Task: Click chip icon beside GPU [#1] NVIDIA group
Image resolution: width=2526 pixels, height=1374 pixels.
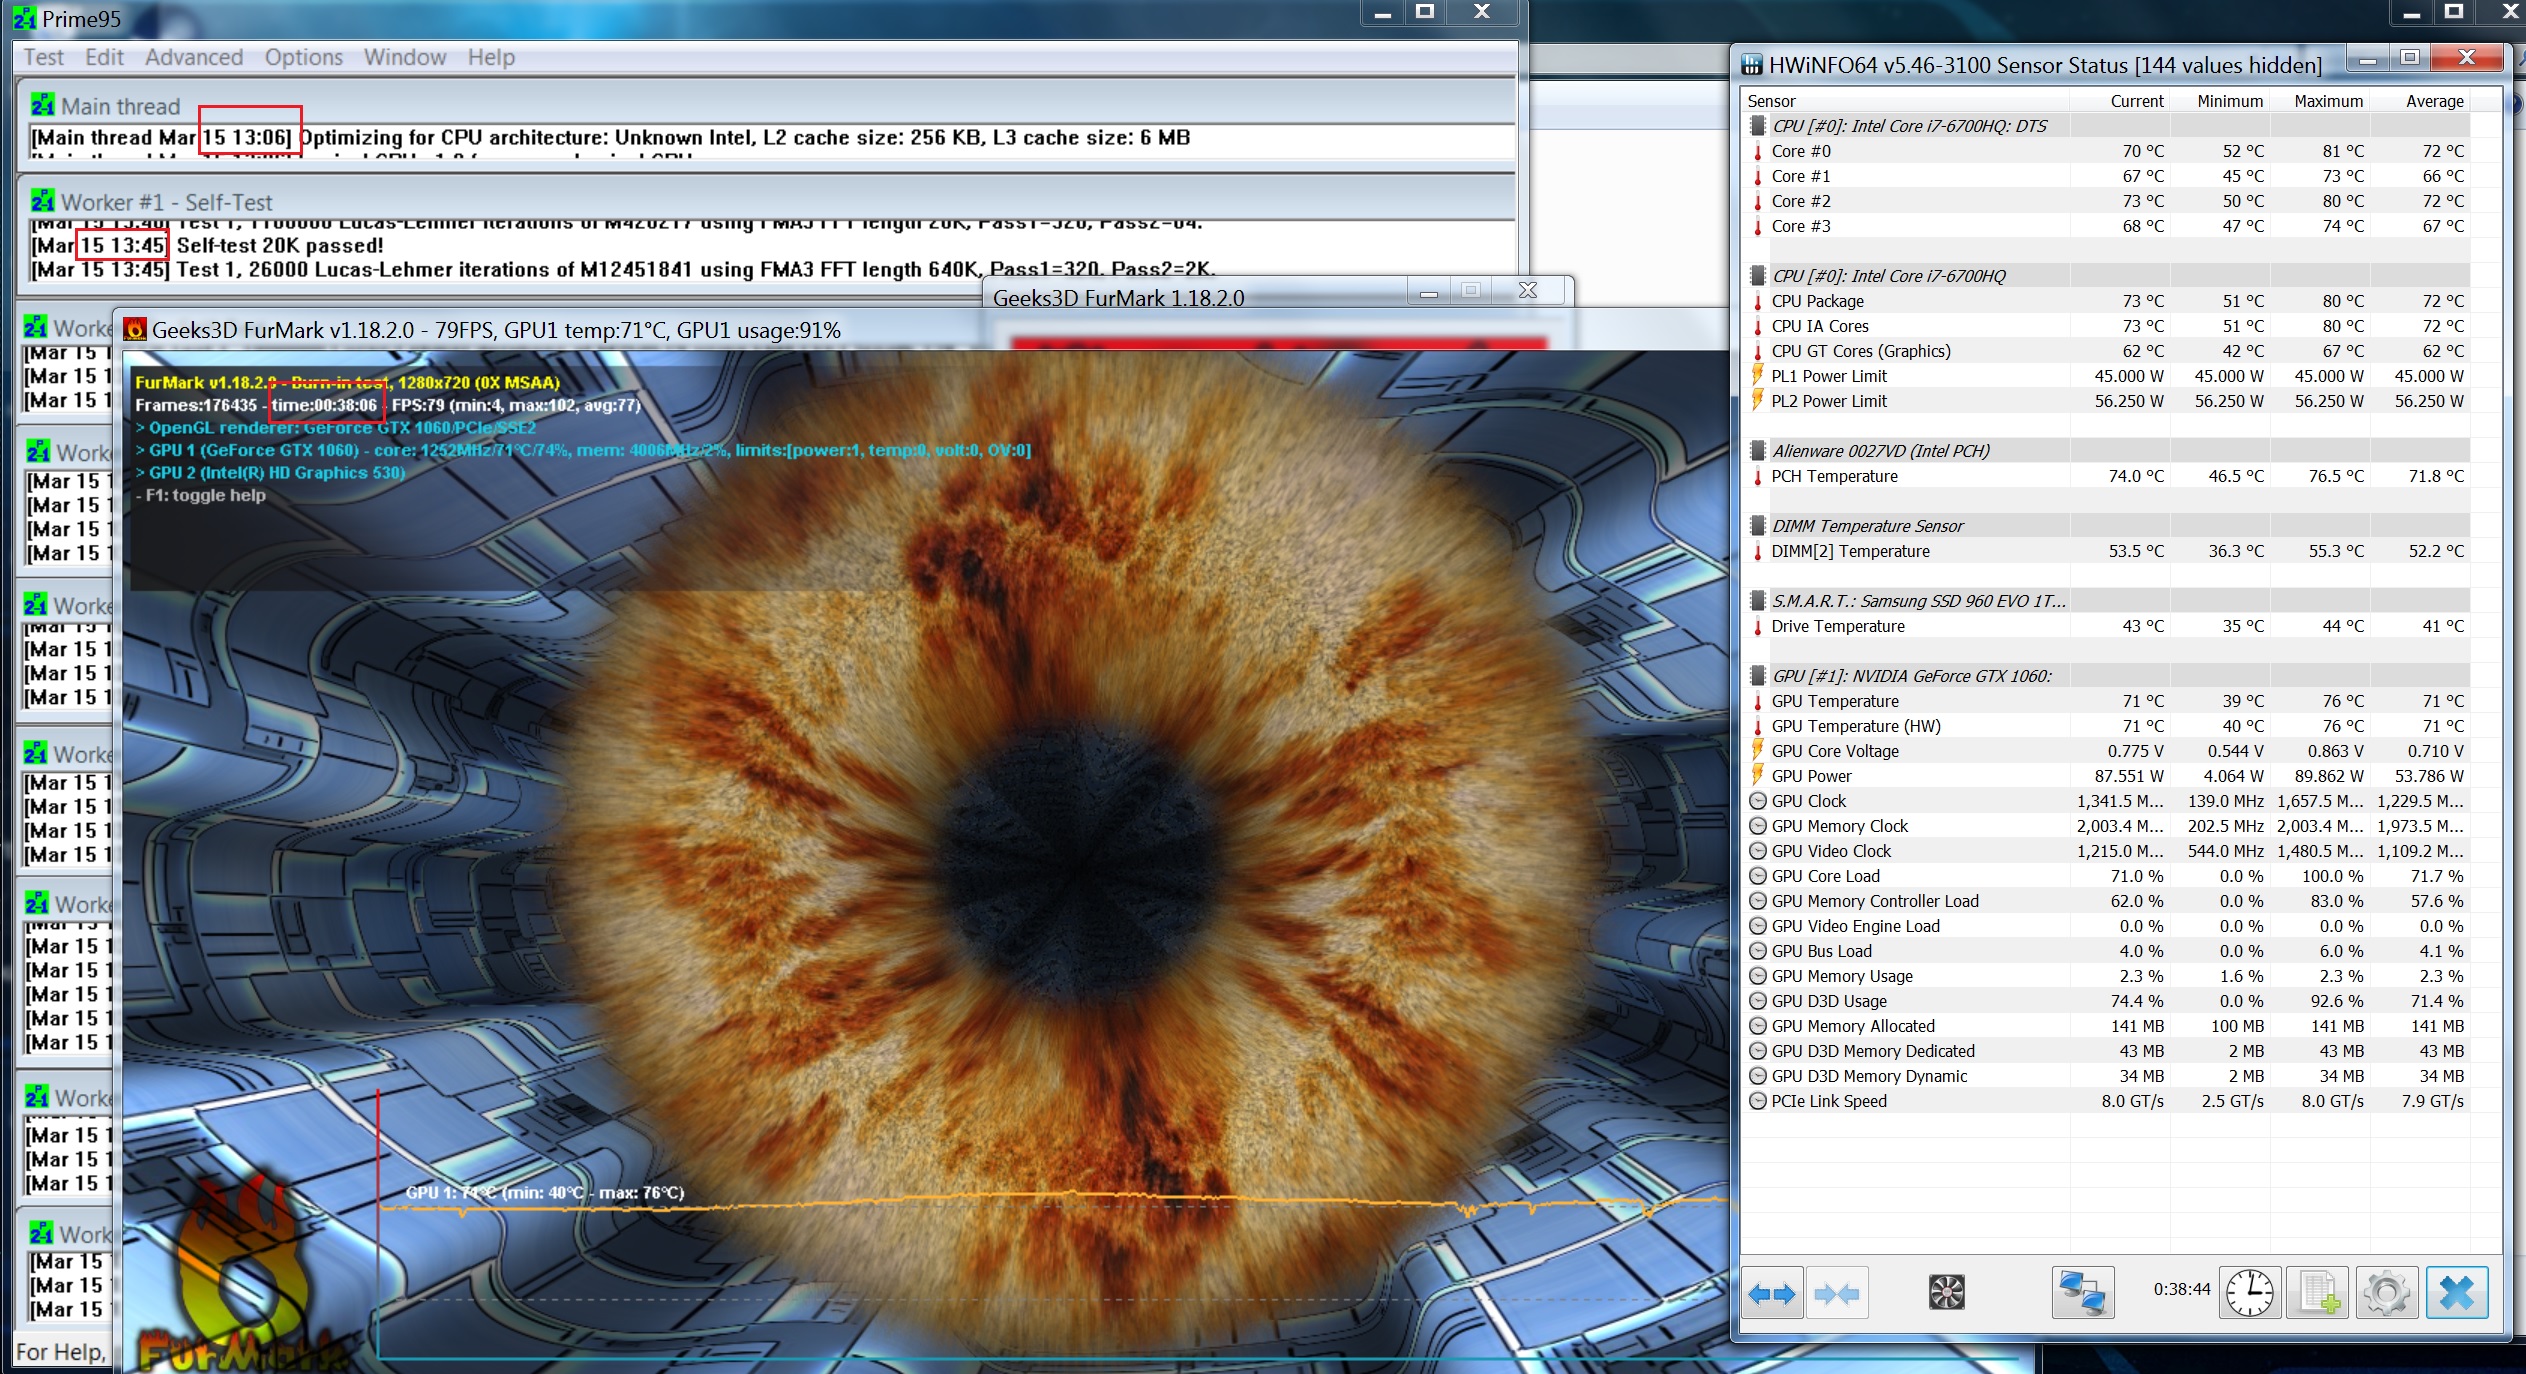Action: click(1757, 676)
